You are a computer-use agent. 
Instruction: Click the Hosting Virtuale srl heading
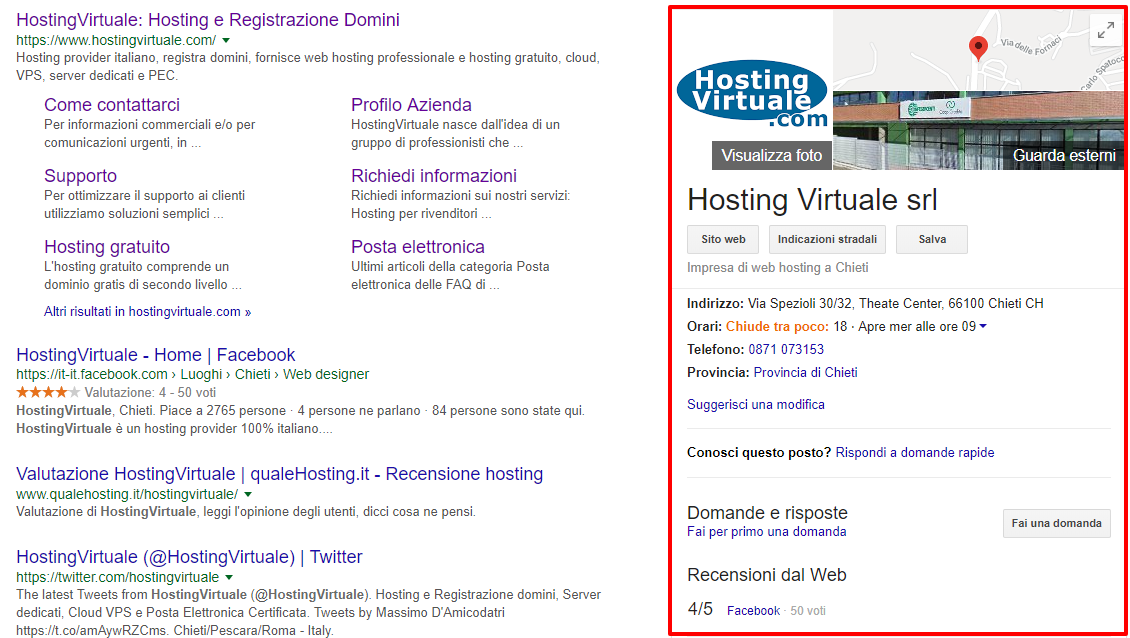coord(812,200)
